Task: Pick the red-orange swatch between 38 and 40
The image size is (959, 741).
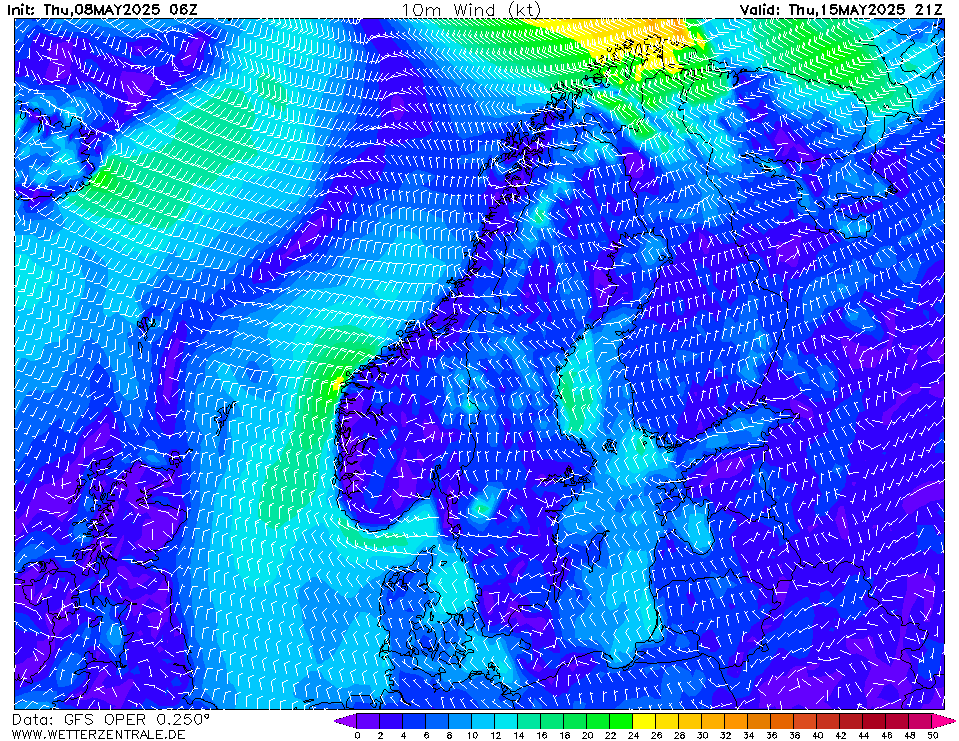Action: click(805, 721)
